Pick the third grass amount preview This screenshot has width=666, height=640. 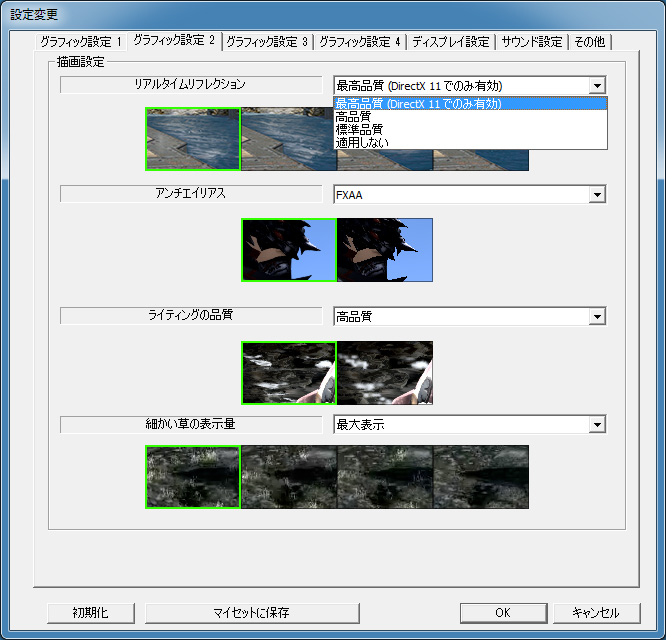click(x=385, y=476)
